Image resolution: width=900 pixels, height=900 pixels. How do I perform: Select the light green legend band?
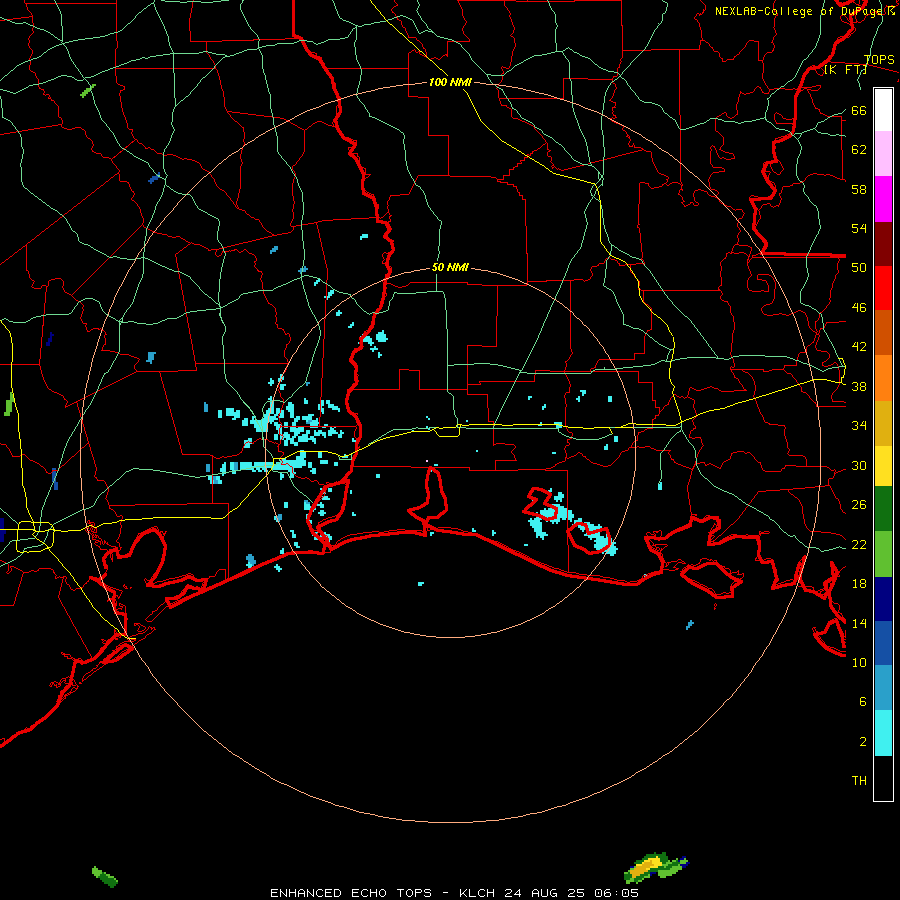pos(883,554)
